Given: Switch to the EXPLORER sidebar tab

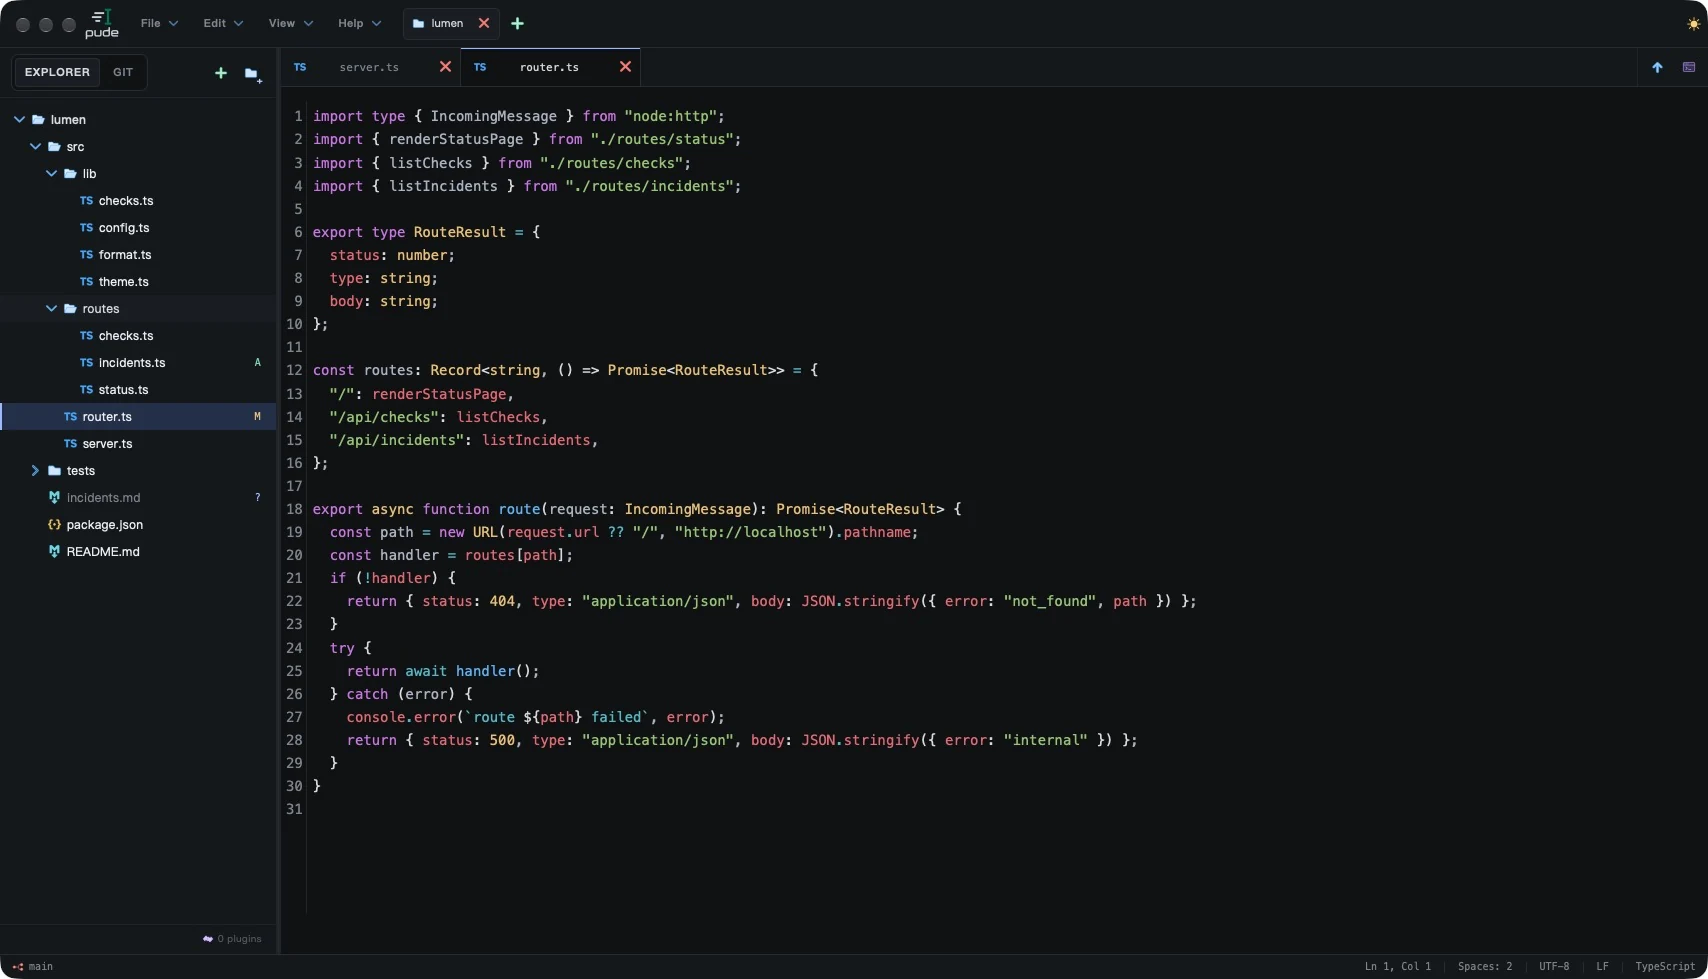Looking at the screenshot, I should click(57, 72).
